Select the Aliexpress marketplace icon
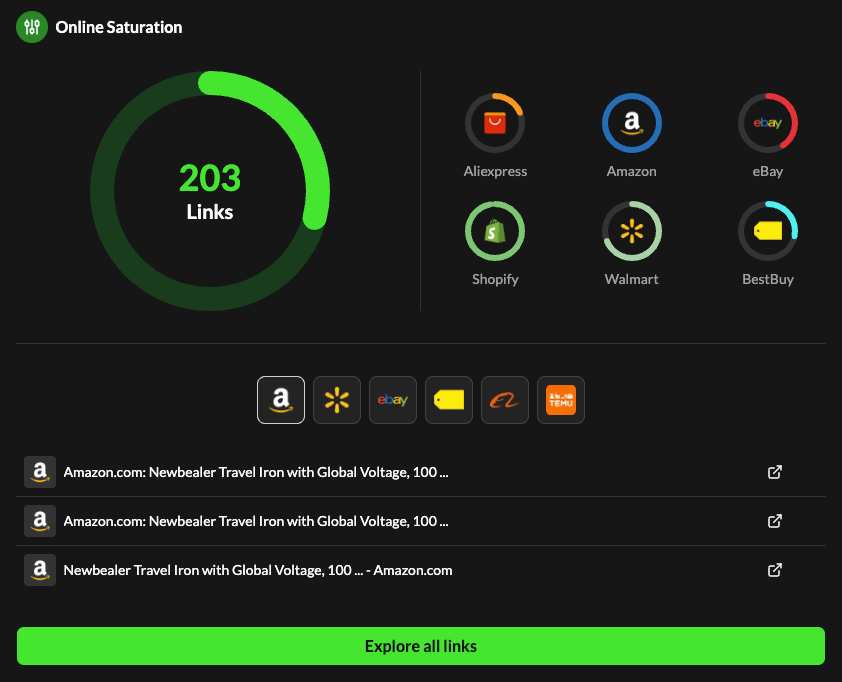This screenshot has height=682, width=842. point(495,122)
